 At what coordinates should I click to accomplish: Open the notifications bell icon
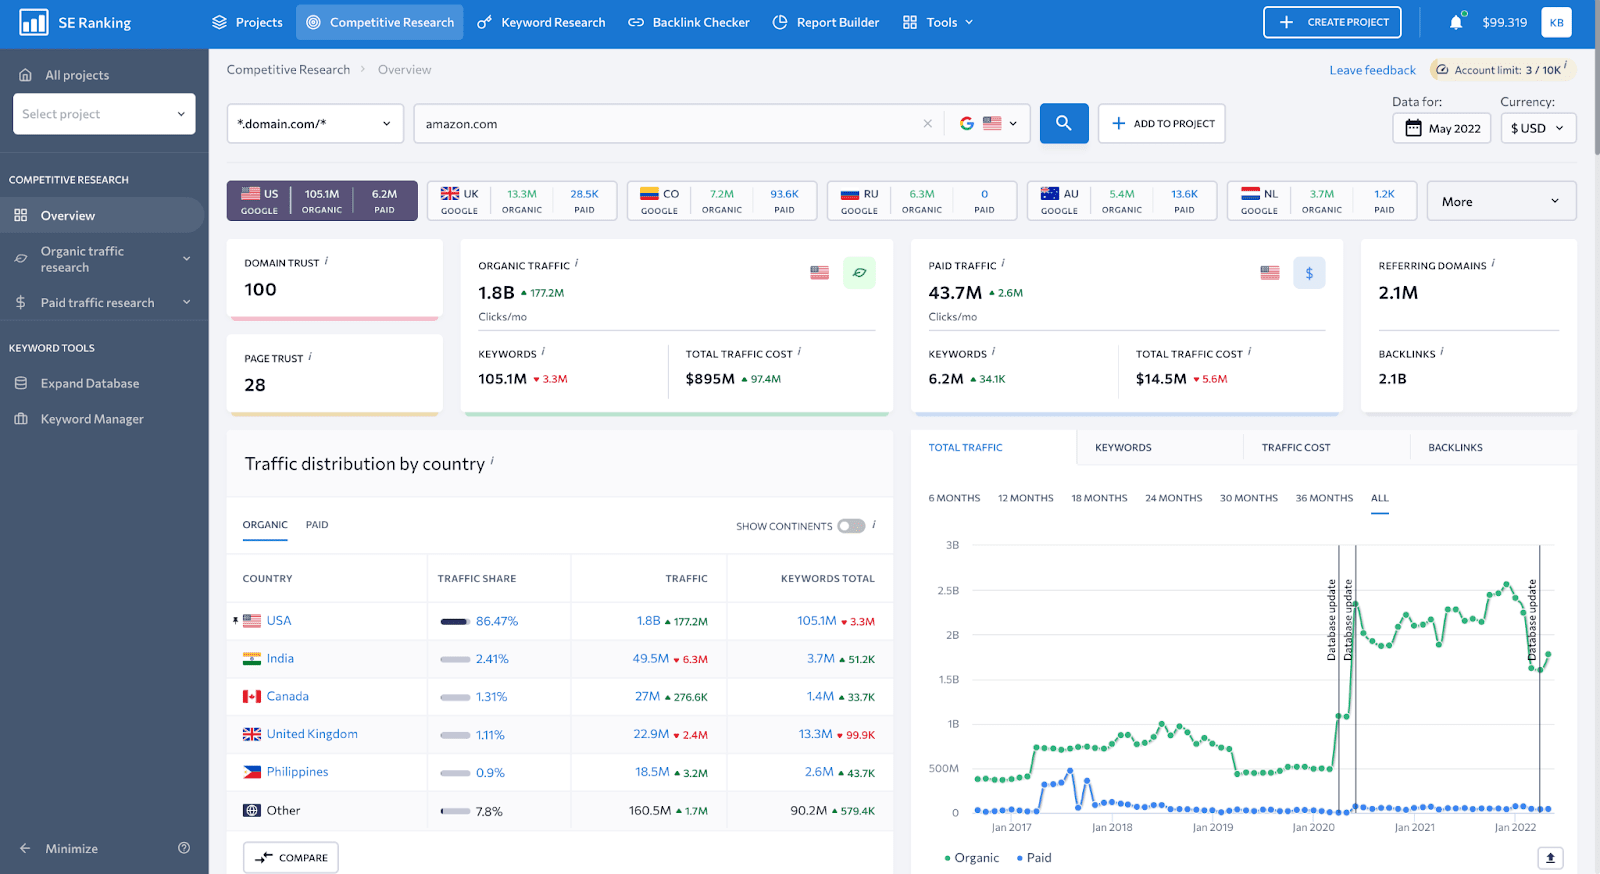[x=1456, y=22]
